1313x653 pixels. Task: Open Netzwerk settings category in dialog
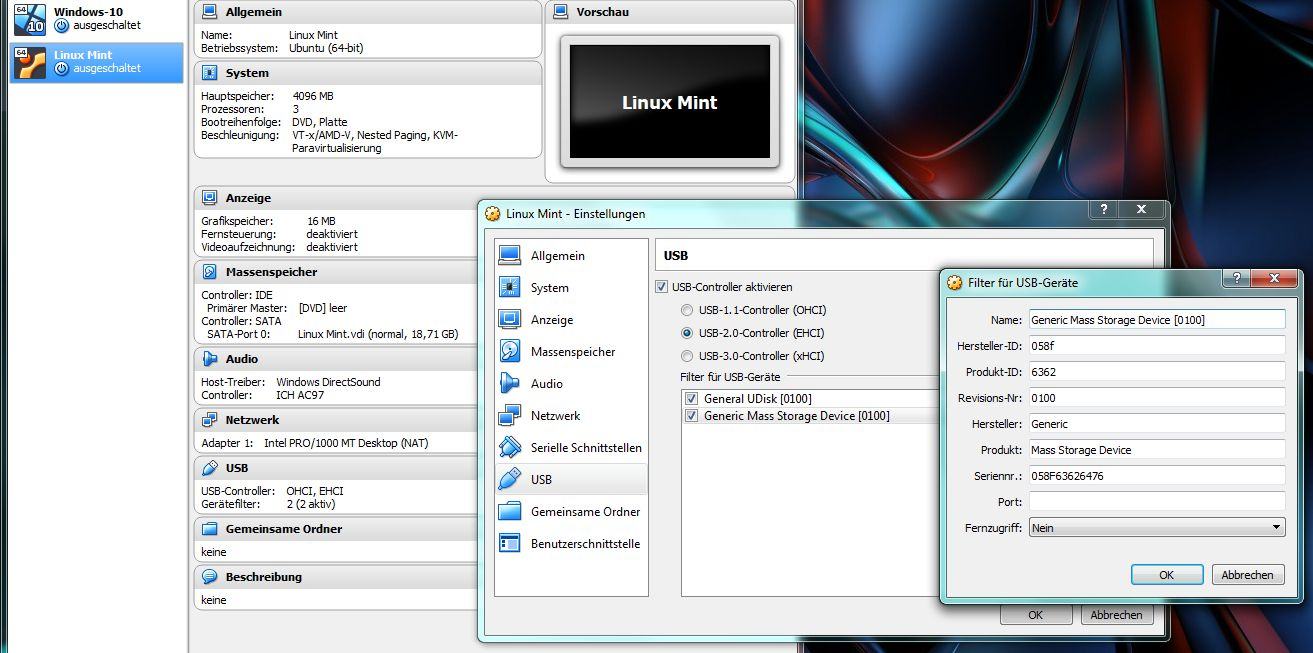572,416
